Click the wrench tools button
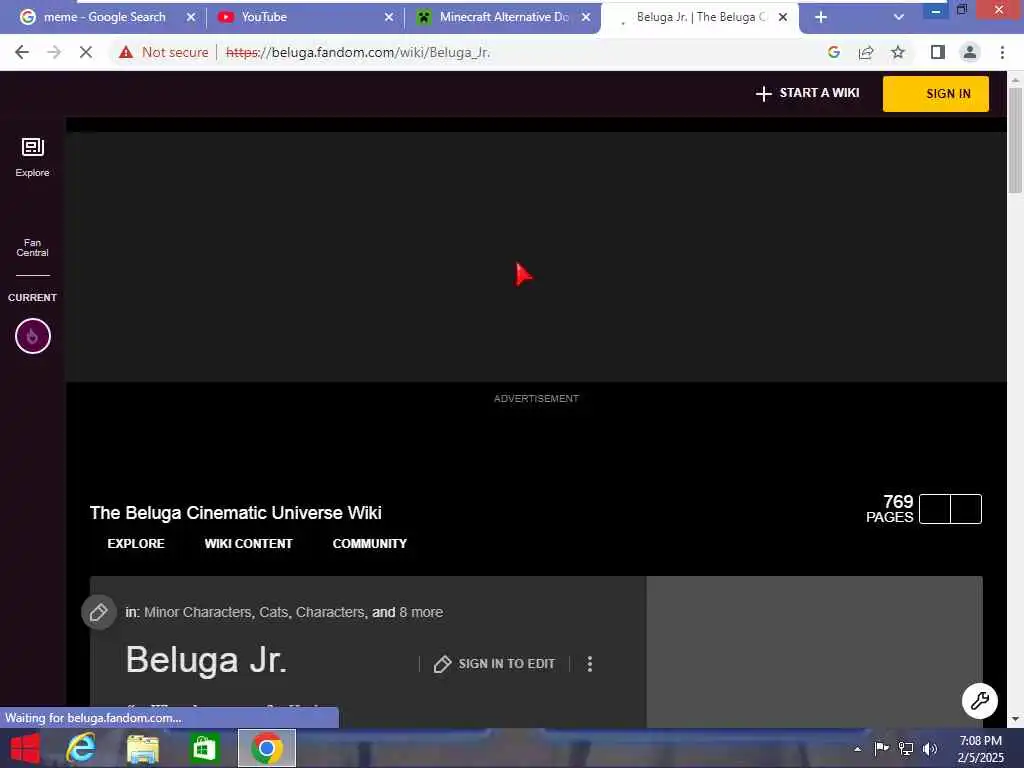Viewport: 1024px width, 768px height. 980,701
